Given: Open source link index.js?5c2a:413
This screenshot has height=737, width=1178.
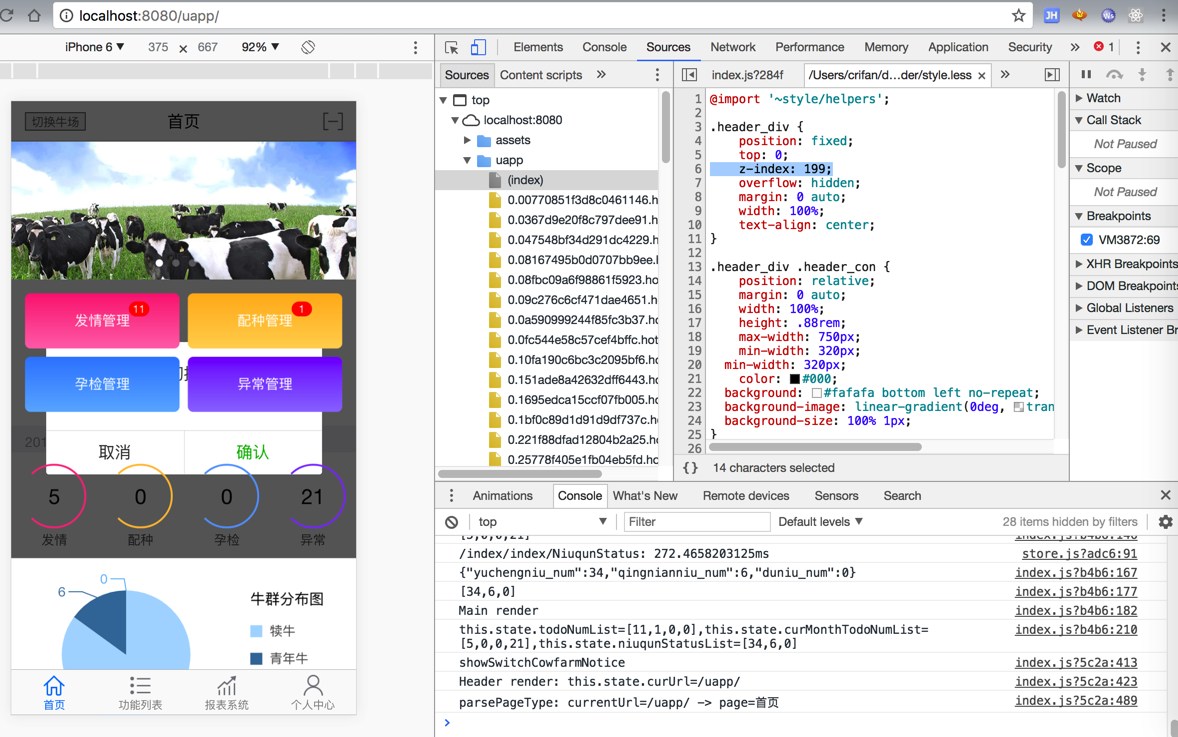Looking at the screenshot, I should click(x=1076, y=663).
